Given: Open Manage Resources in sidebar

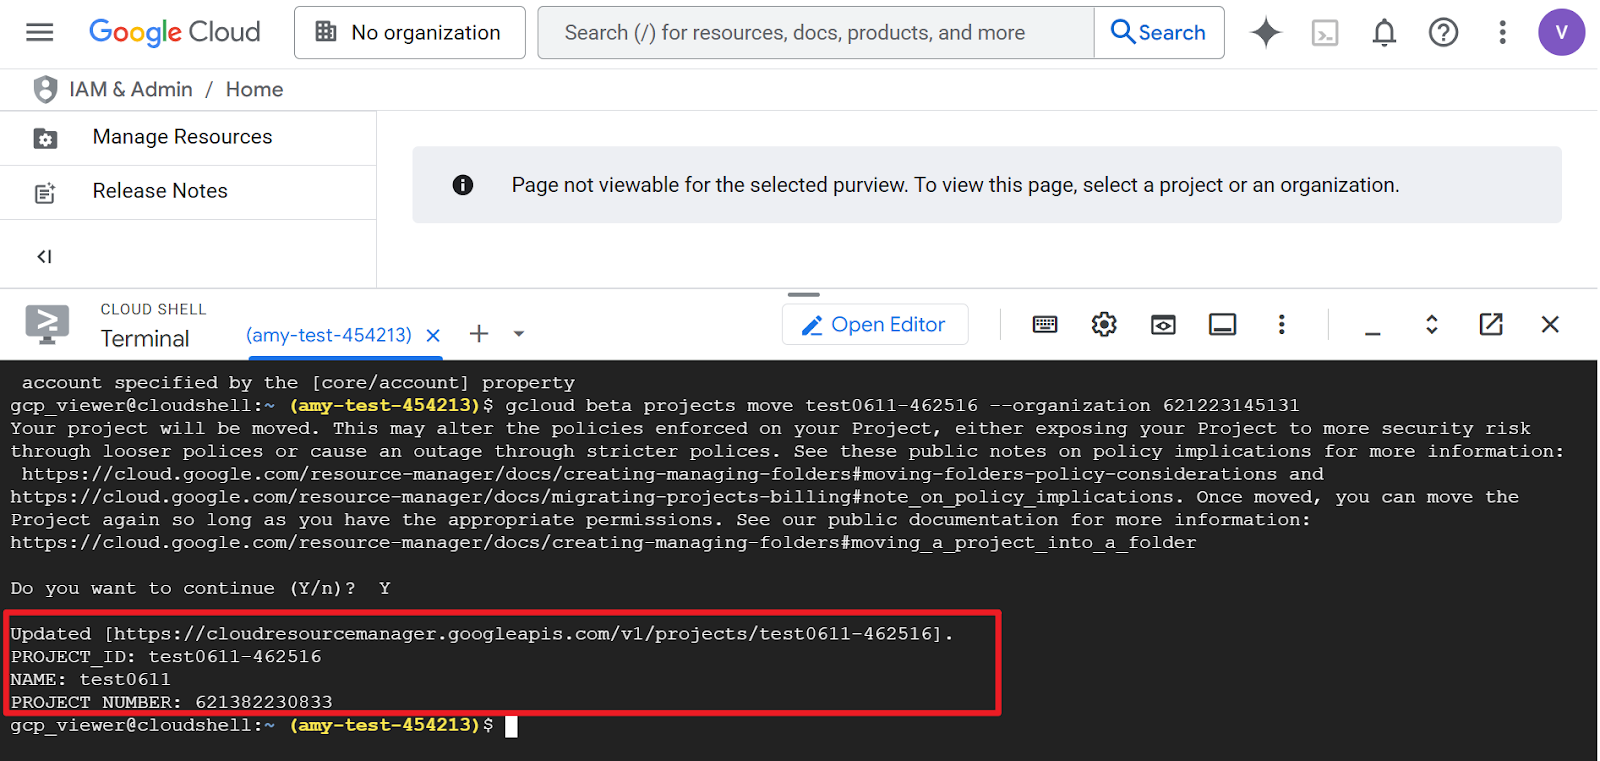Looking at the screenshot, I should (188, 137).
